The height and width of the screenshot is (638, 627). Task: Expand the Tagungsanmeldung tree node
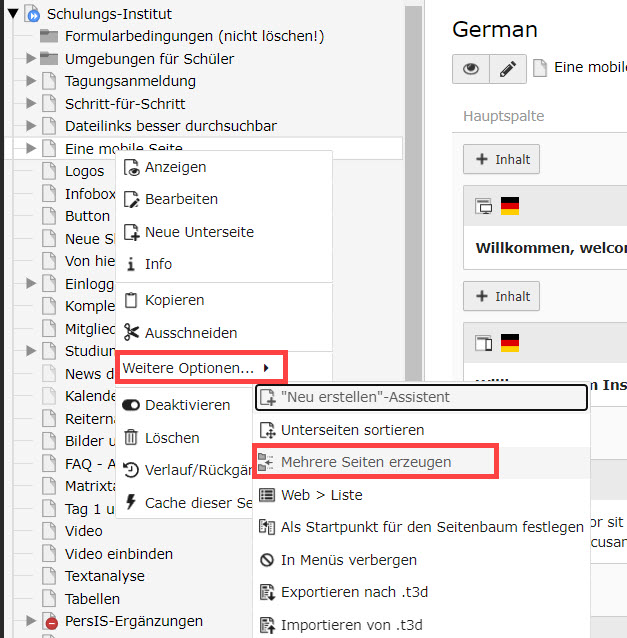pos(31,81)
